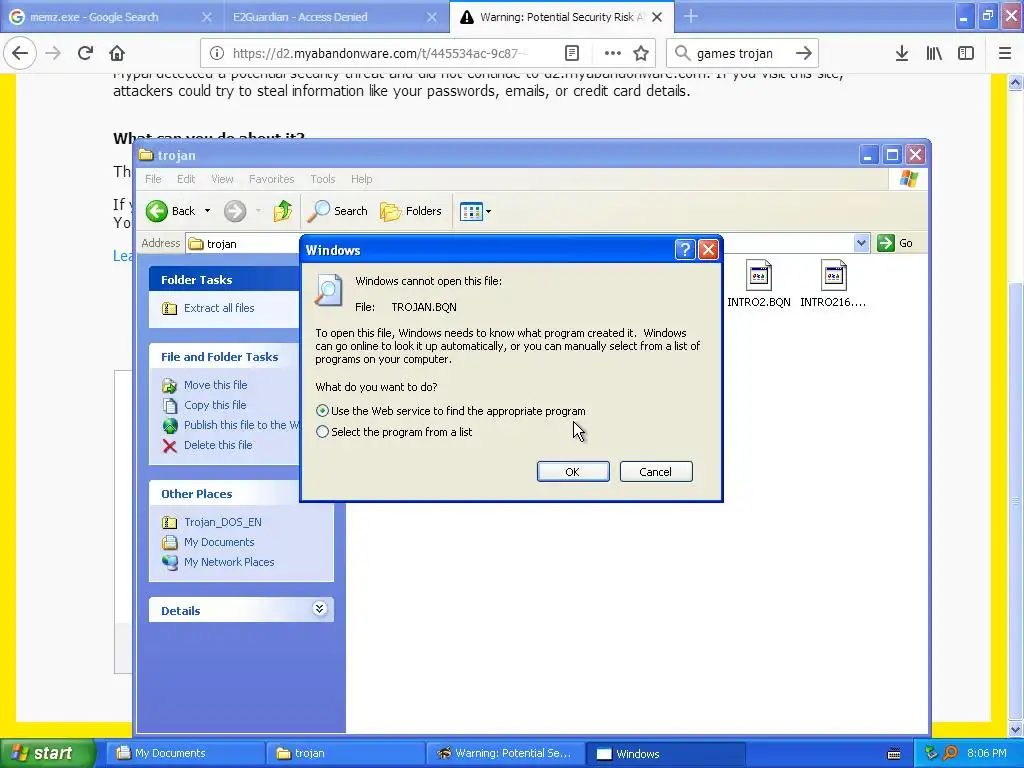Click the dialog help question mark
The height and width of the screenshot is (768, 1024).
point(684,249)
